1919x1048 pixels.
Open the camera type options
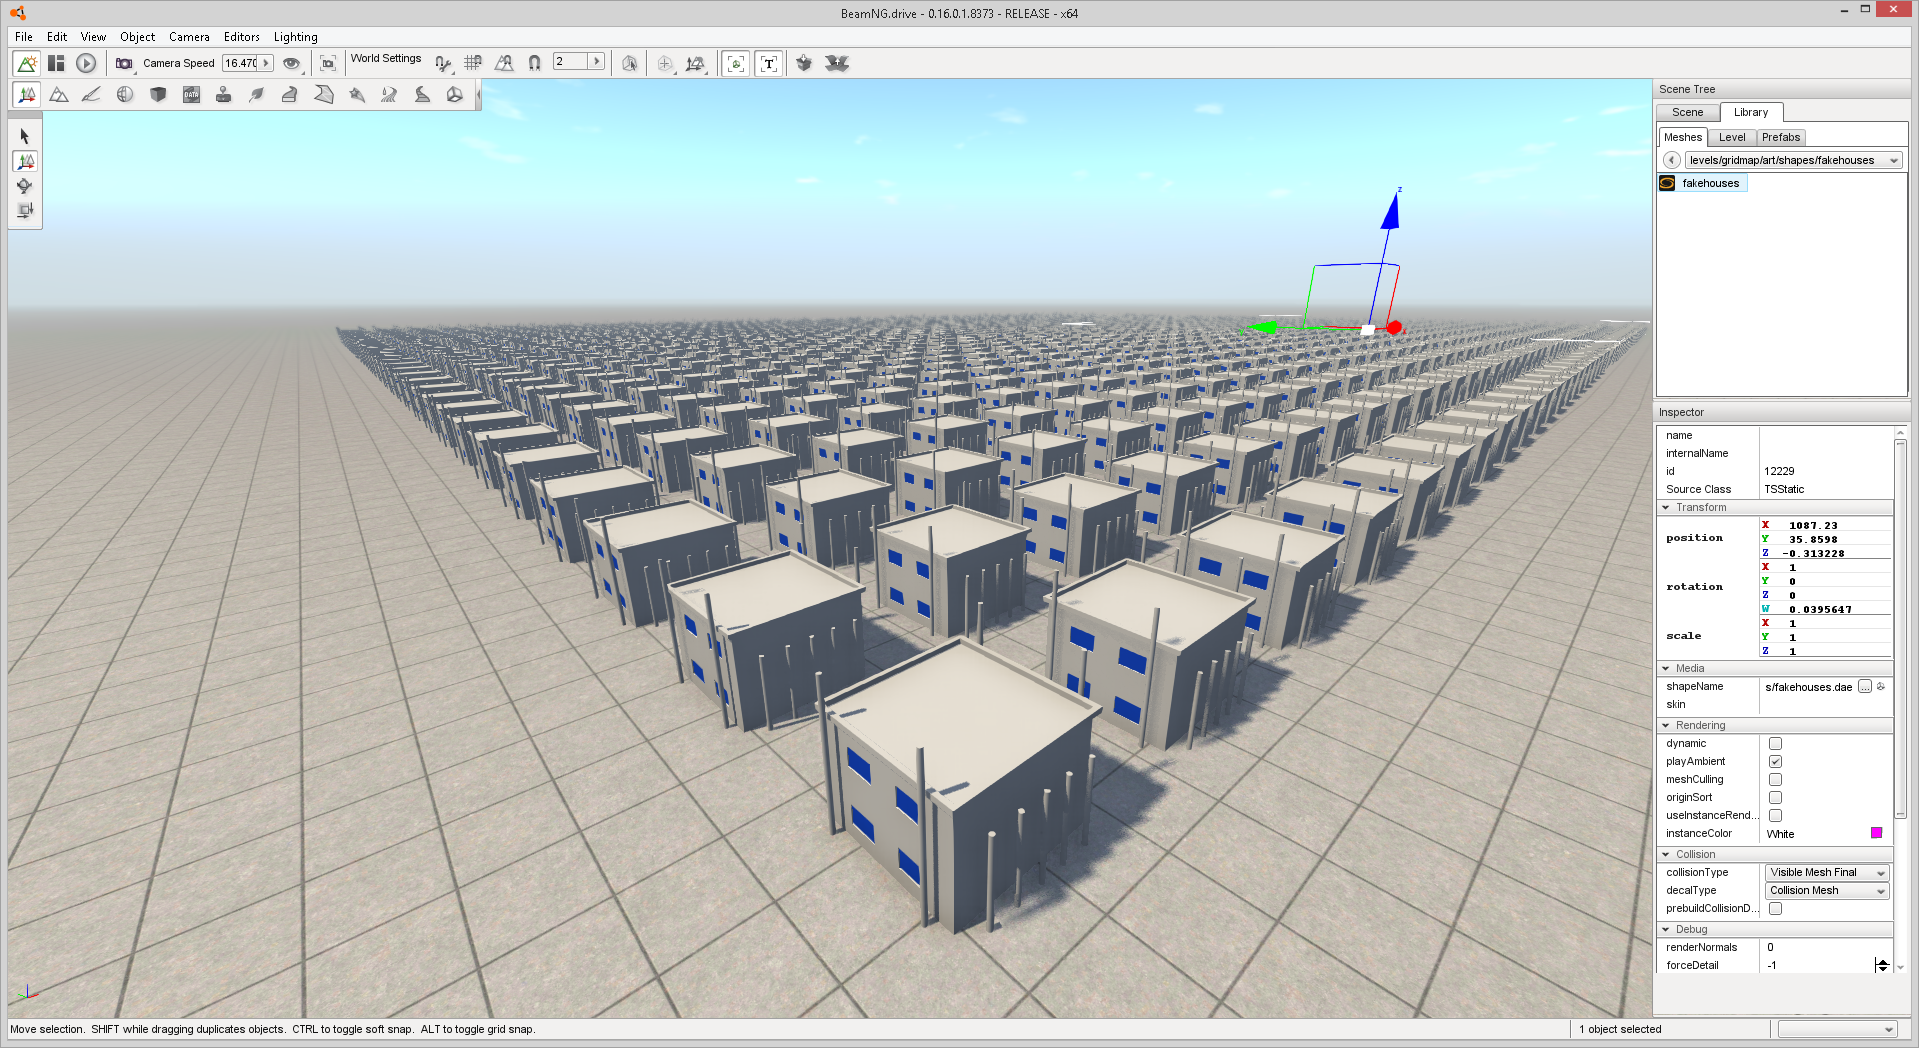coord(124,63)
